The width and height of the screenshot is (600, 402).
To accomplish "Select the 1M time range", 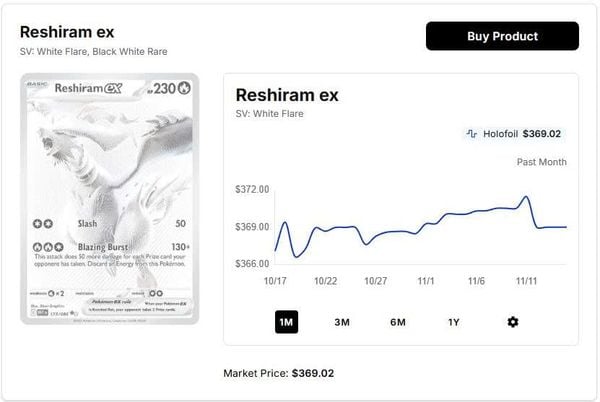I will click(x=286, y=322).
